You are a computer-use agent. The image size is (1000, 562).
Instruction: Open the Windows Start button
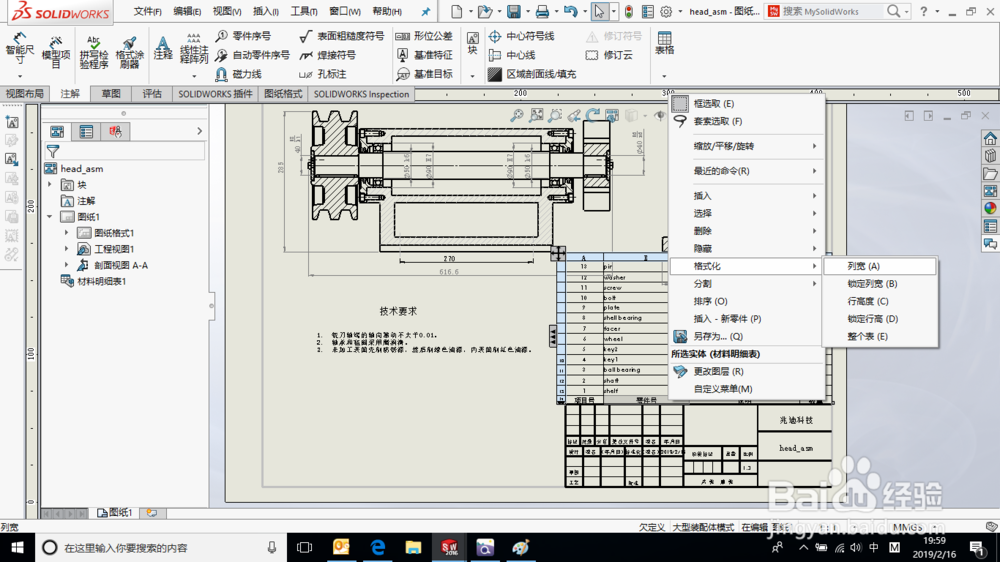coord(17,547)
